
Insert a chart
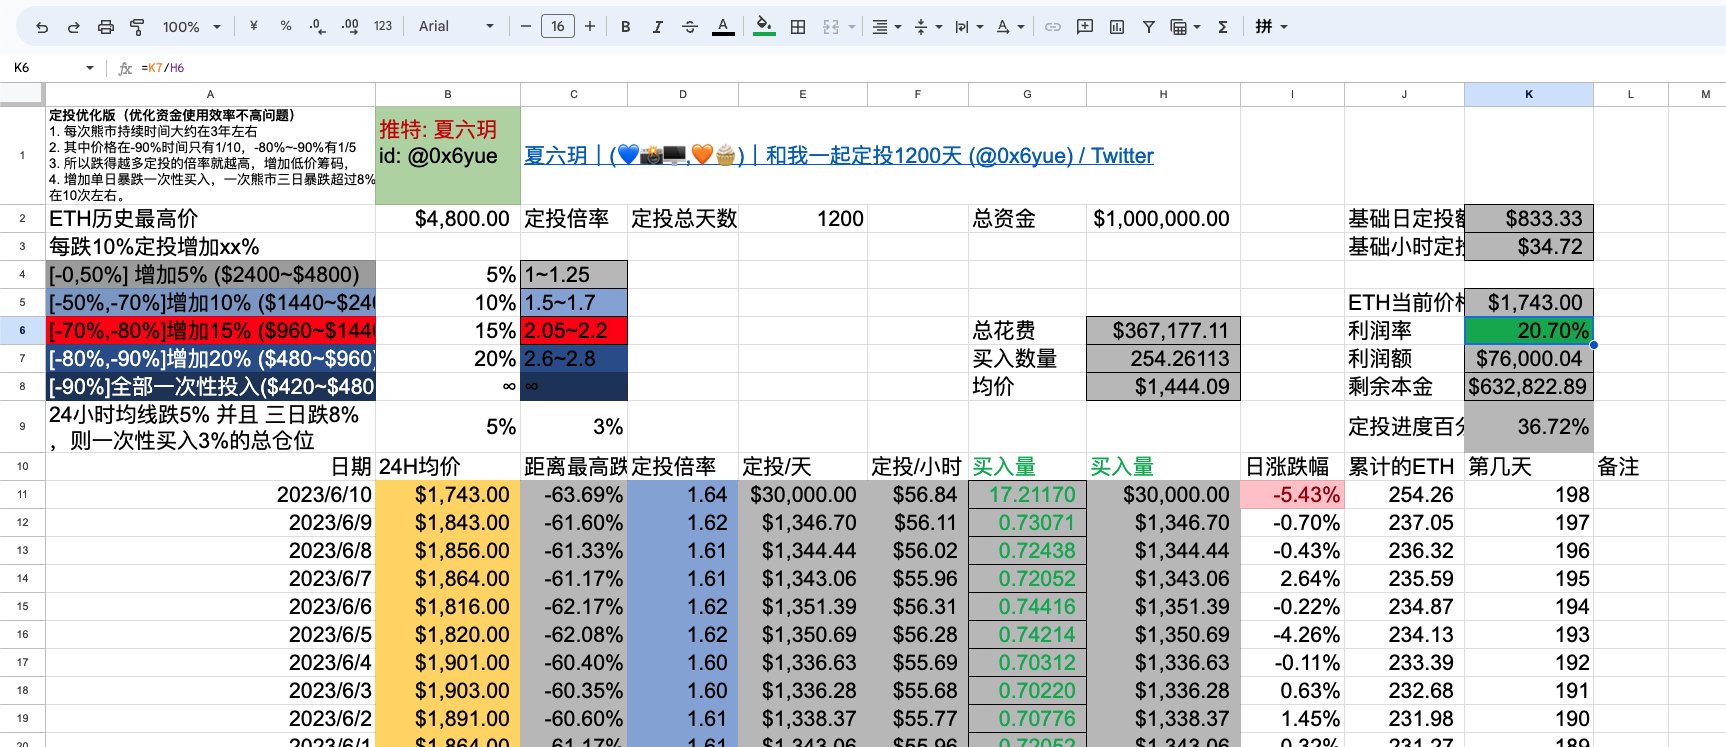coord(1117,27)
